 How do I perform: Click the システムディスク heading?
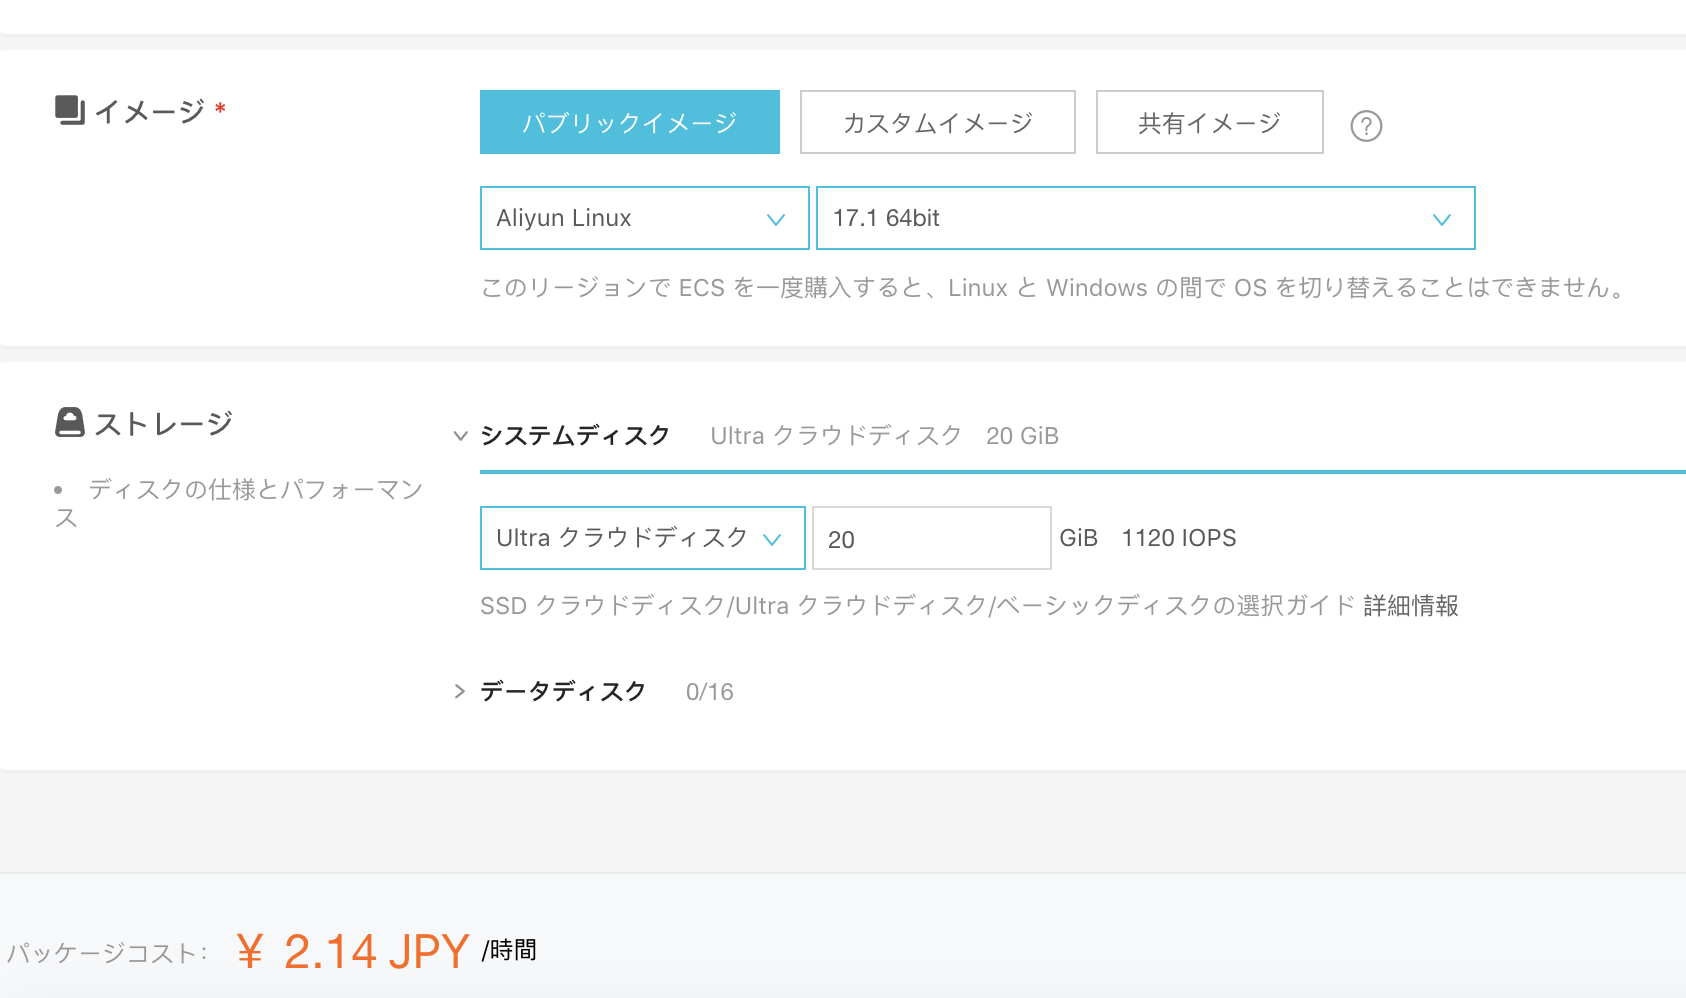[x=575, y=436]
